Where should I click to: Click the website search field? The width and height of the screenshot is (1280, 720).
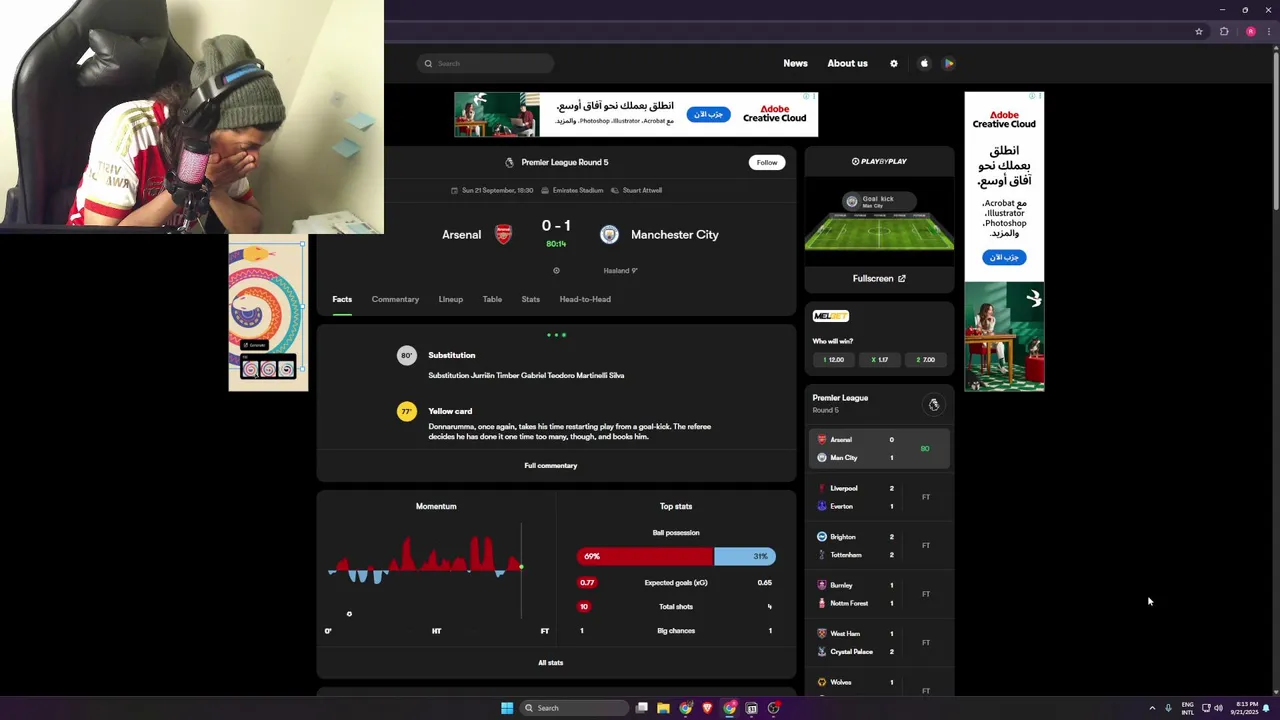[485, 63]
